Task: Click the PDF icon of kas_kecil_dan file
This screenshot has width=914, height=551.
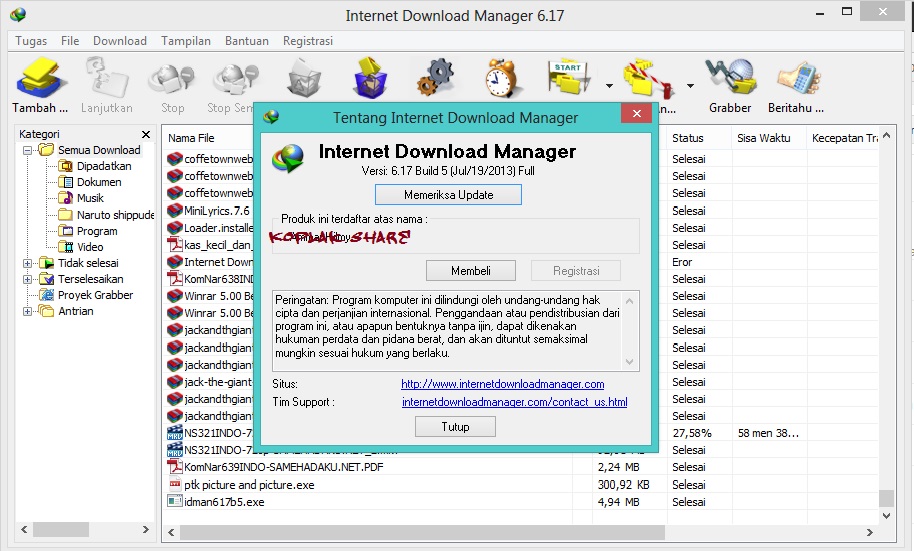Action: click(174, 245)
